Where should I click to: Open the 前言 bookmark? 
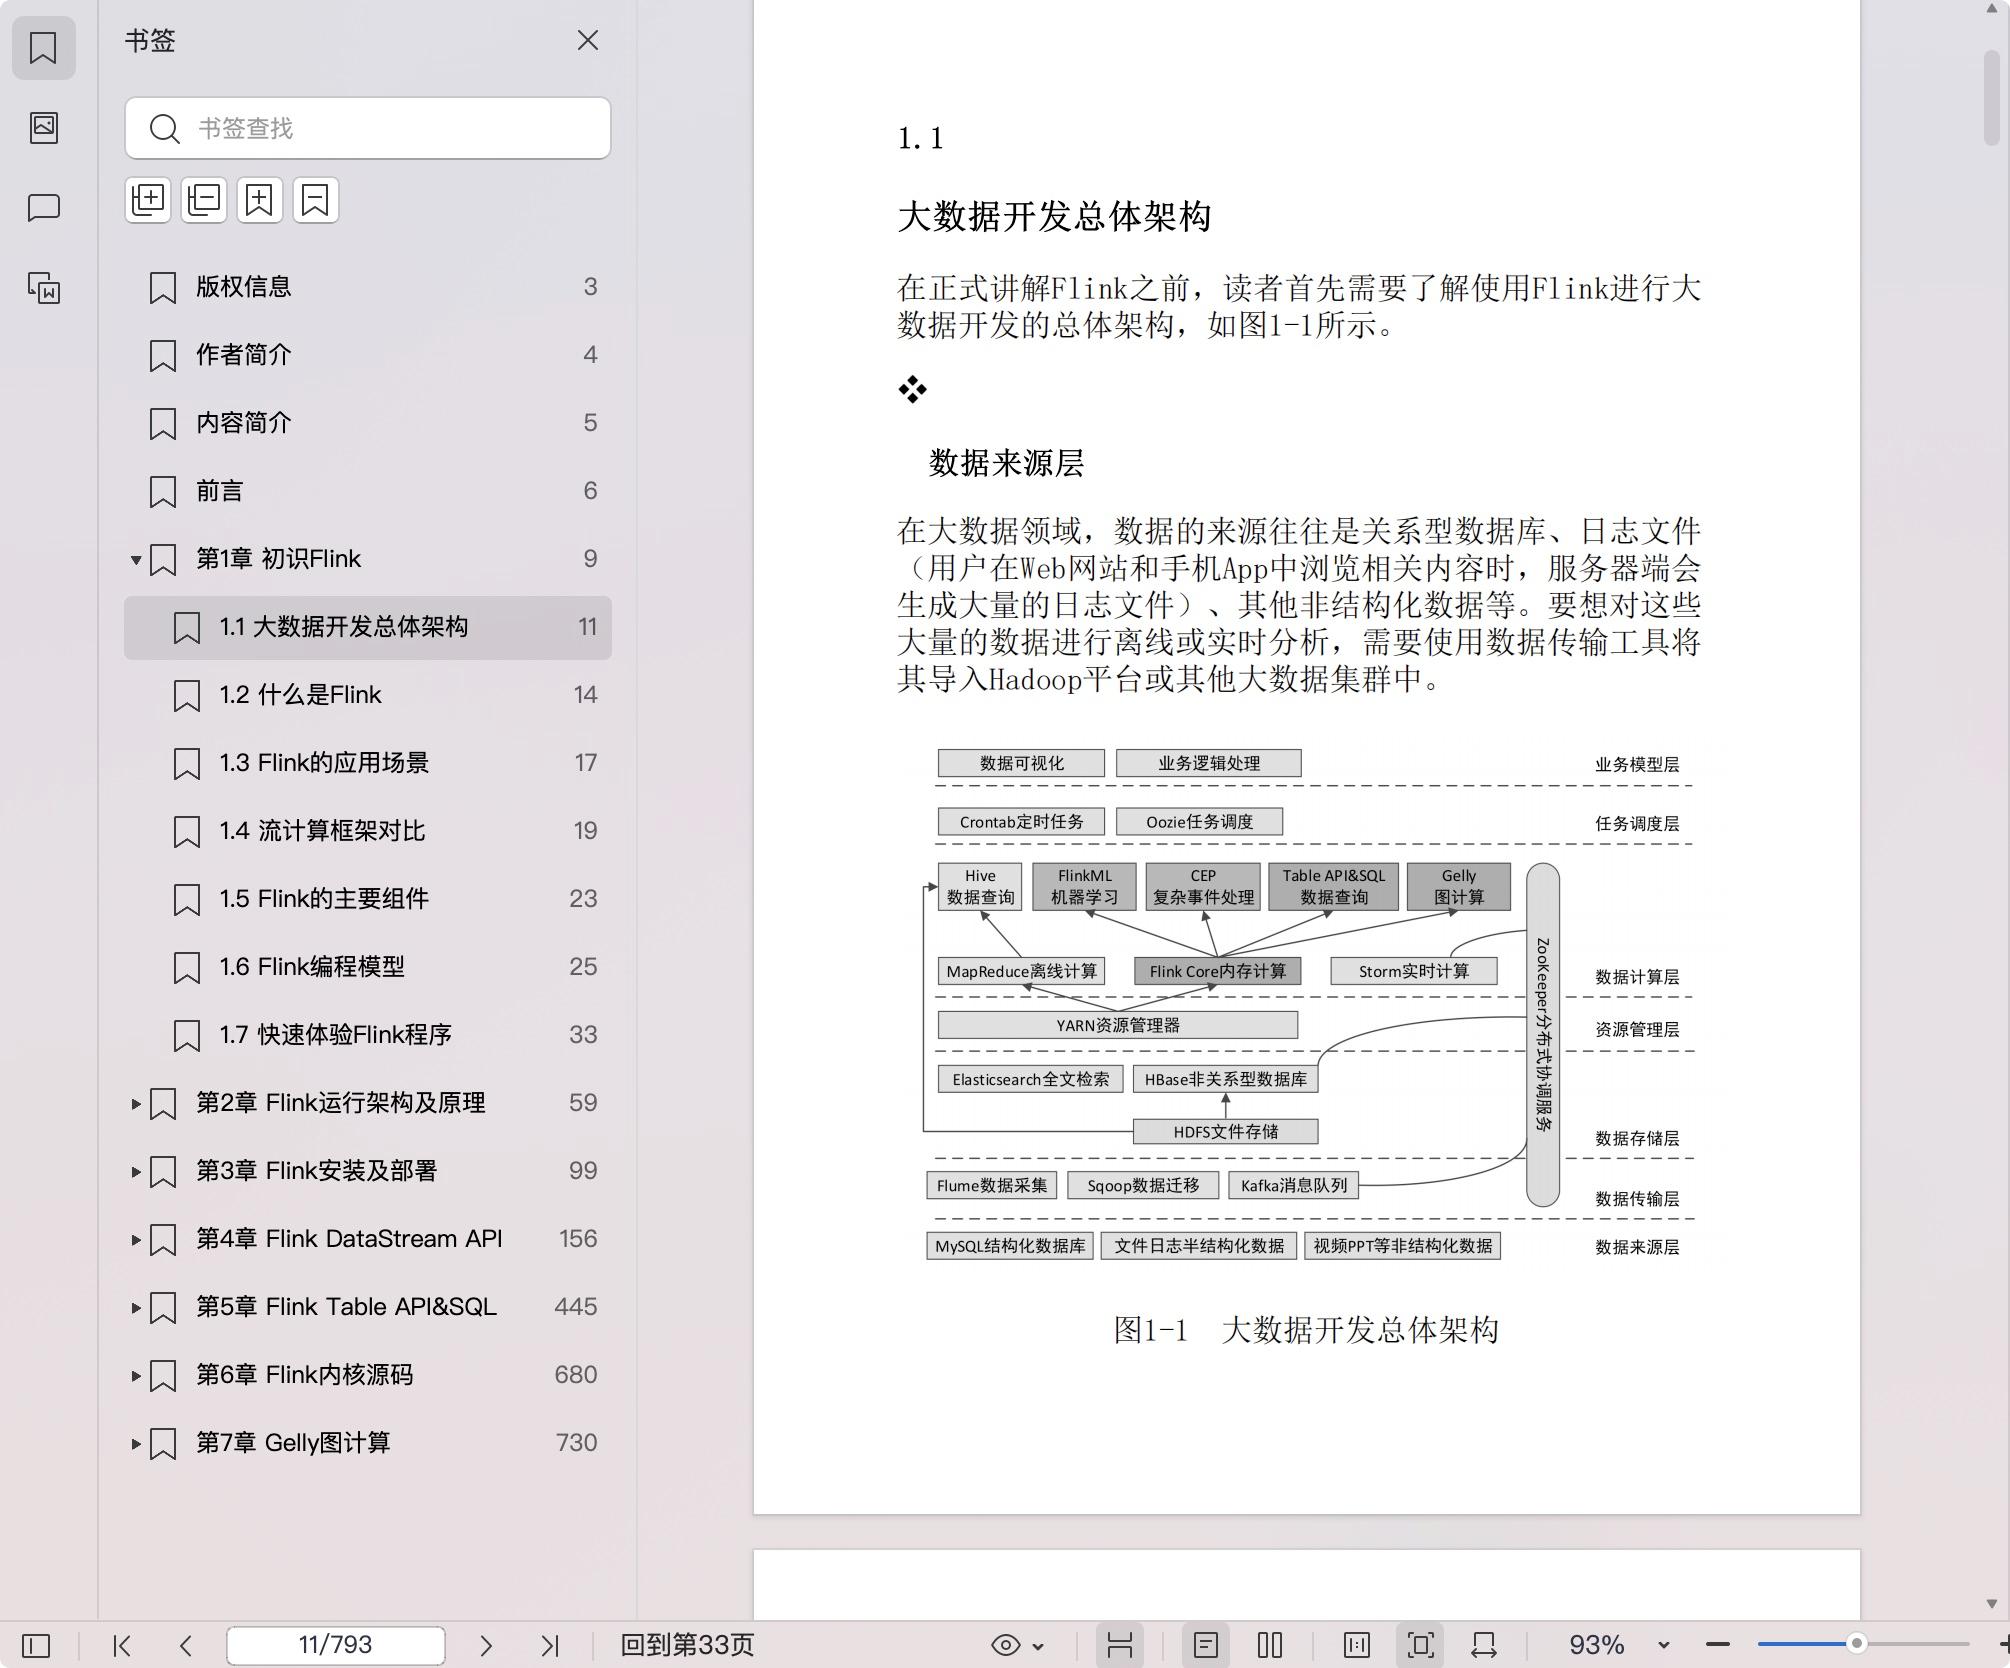tap(368, 491)
